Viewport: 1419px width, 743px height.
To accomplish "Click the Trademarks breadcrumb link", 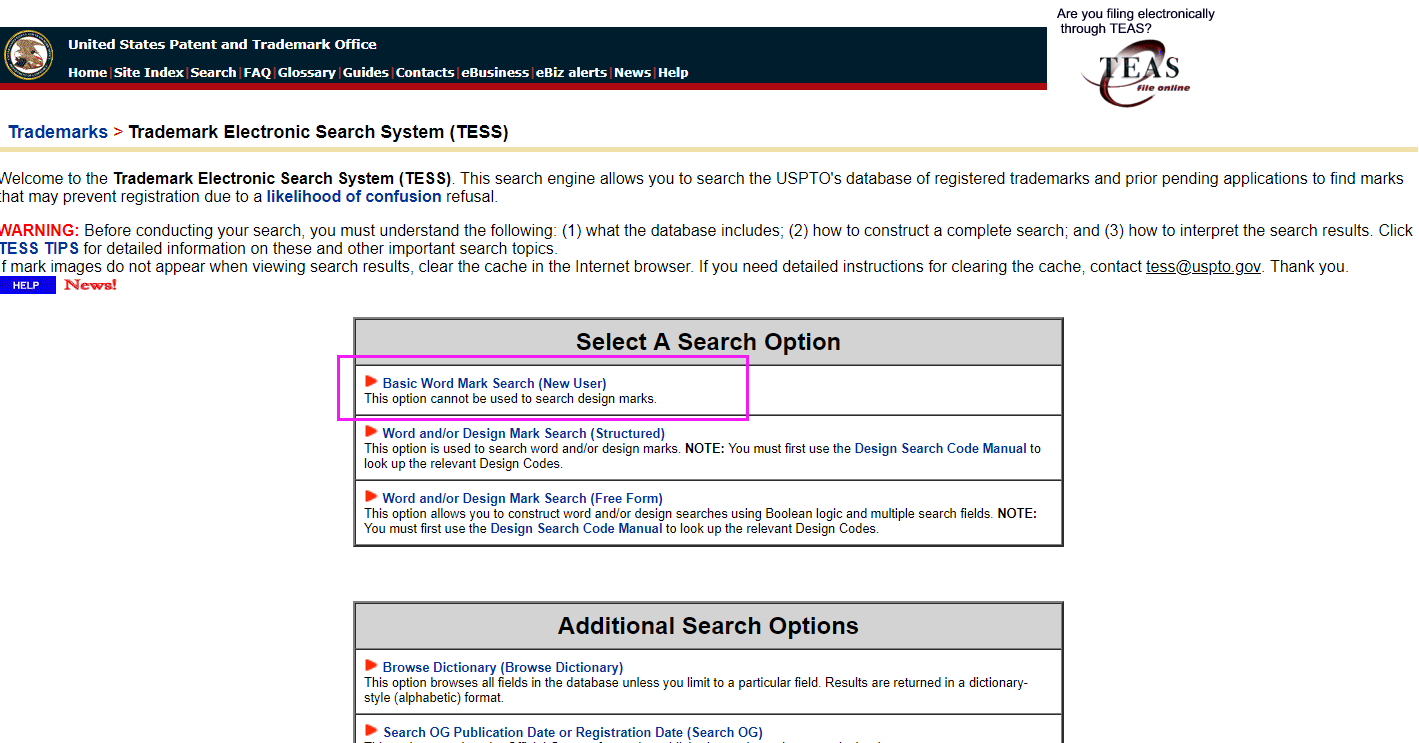I will tap(58, 132).
